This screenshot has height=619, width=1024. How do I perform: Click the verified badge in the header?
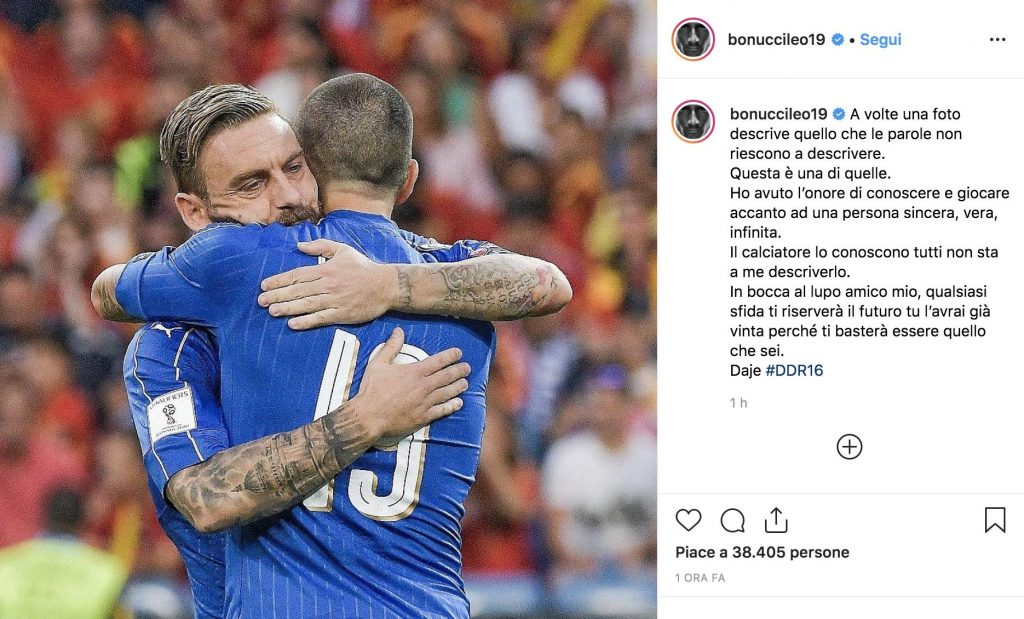pos(837,40)
